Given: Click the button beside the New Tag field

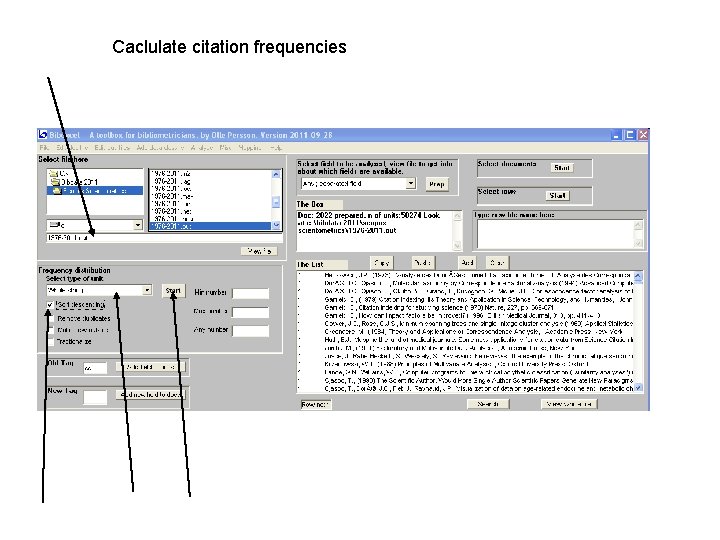Looking at the screenshot, I should (x=151, y=394).
